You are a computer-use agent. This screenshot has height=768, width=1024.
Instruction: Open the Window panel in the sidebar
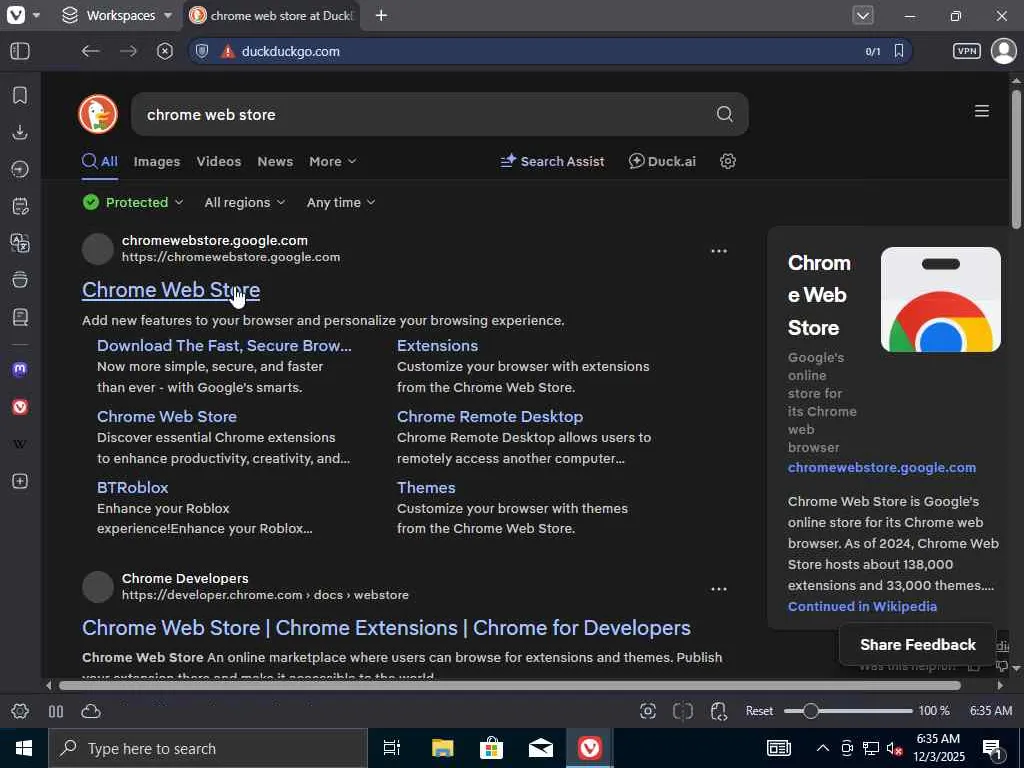pos(20,280)
